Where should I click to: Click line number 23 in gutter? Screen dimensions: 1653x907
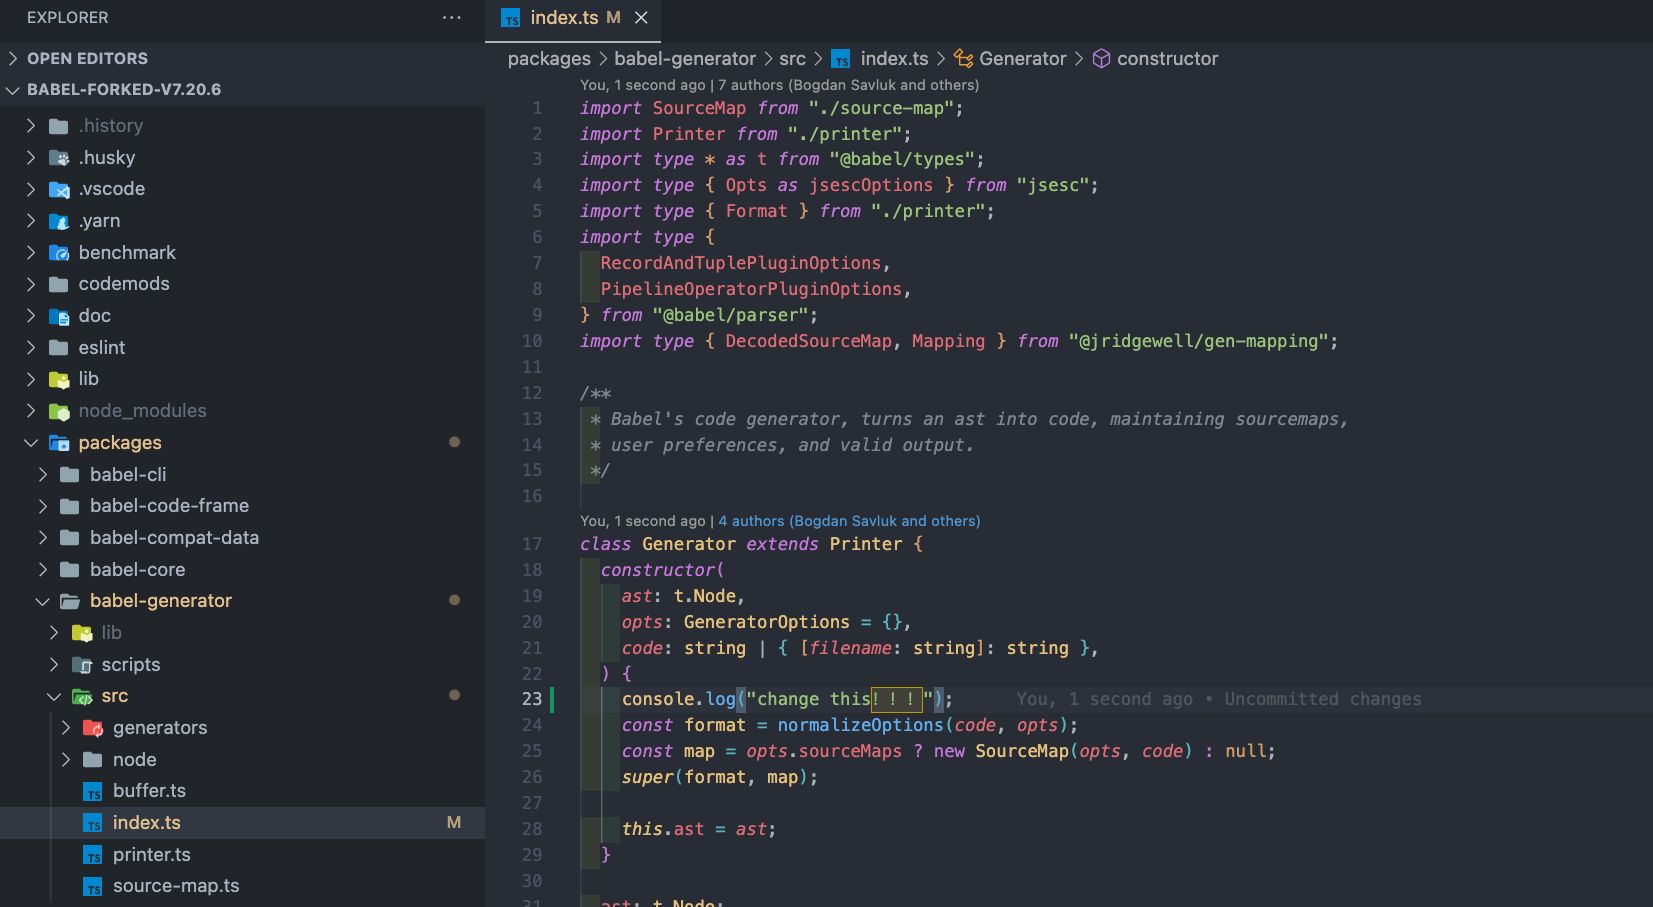pyautogui.click(x=532, y=699)
